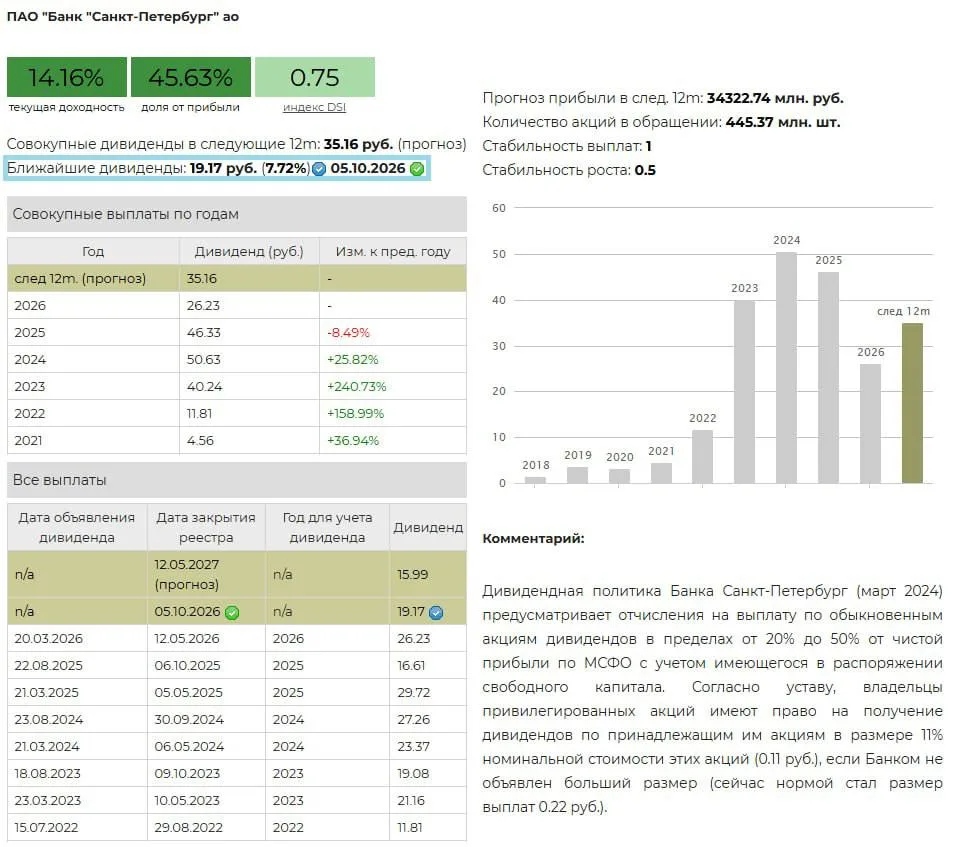Click the Дата закрытия реестра header
This screenshot has width=954, height=847.
(206, 528)
